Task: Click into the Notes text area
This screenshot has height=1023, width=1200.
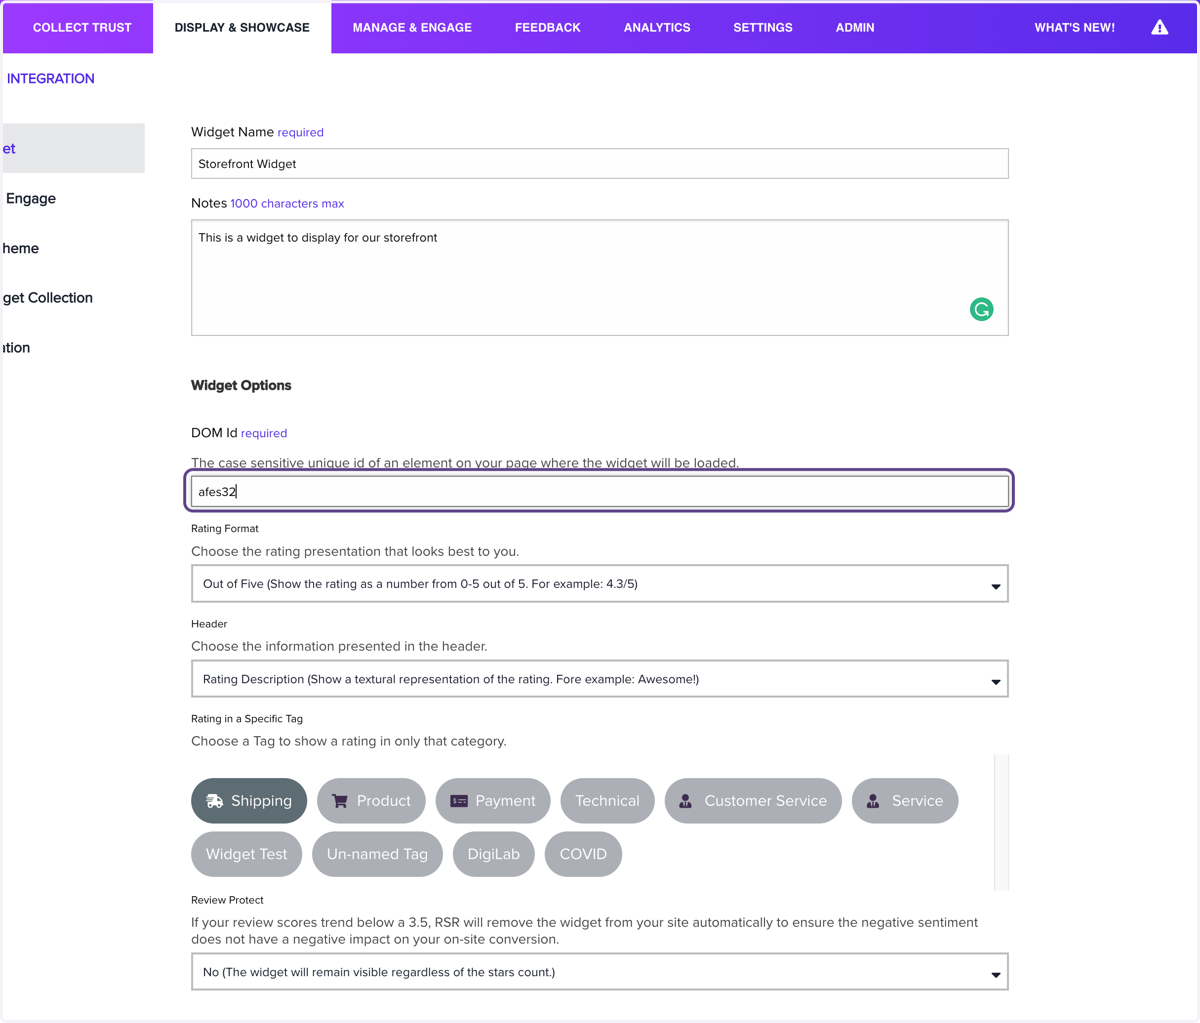Action: [599, 278]
